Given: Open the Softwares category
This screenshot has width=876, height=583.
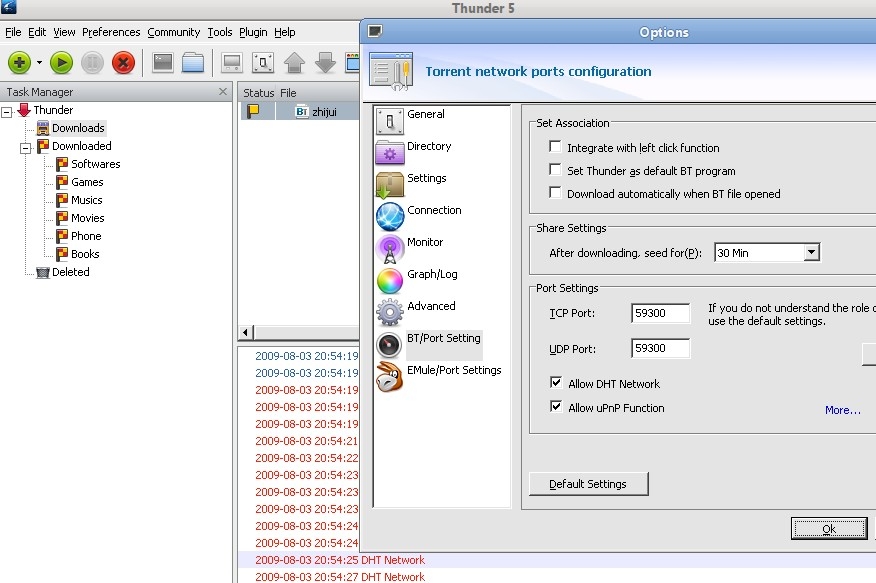Looking at the screenshot, I should pos(96,164).
